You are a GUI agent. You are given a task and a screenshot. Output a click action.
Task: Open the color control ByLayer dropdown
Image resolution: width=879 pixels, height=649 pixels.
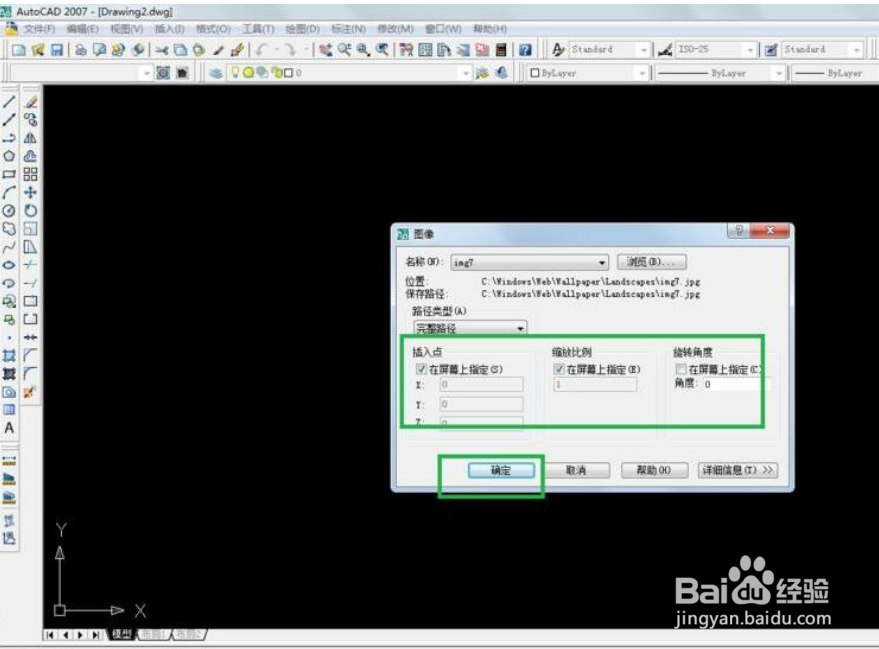(642, 73)
